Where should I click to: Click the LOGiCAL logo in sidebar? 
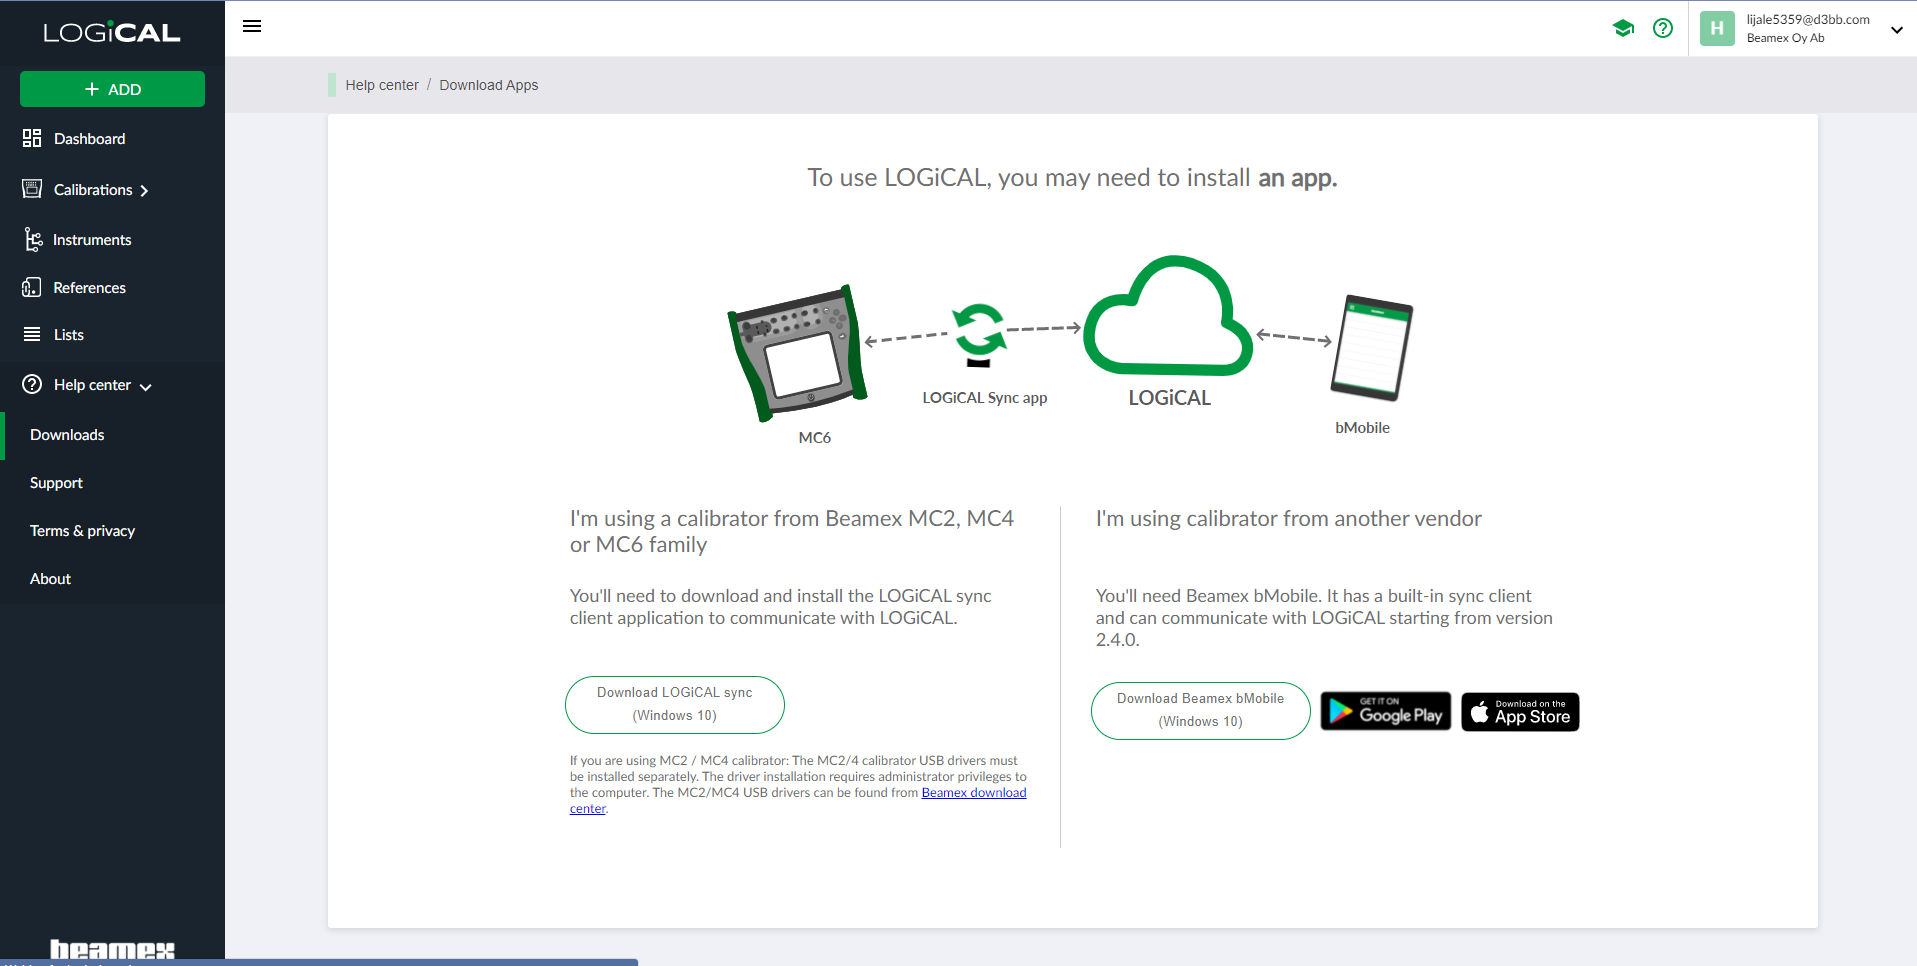point(112,32)
